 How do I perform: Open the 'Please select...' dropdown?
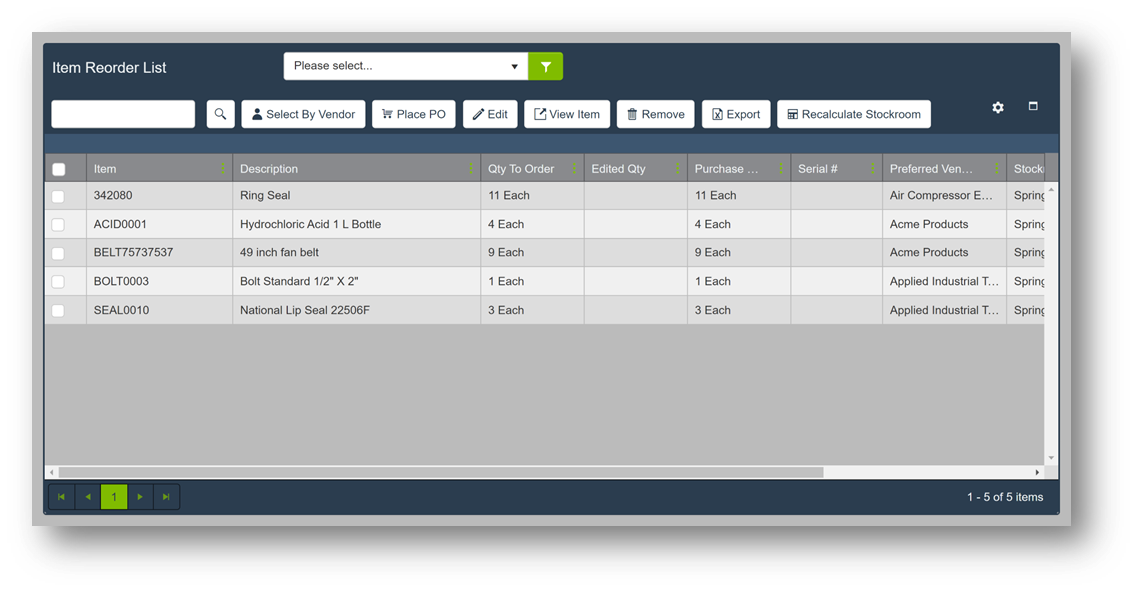[405, 66]
